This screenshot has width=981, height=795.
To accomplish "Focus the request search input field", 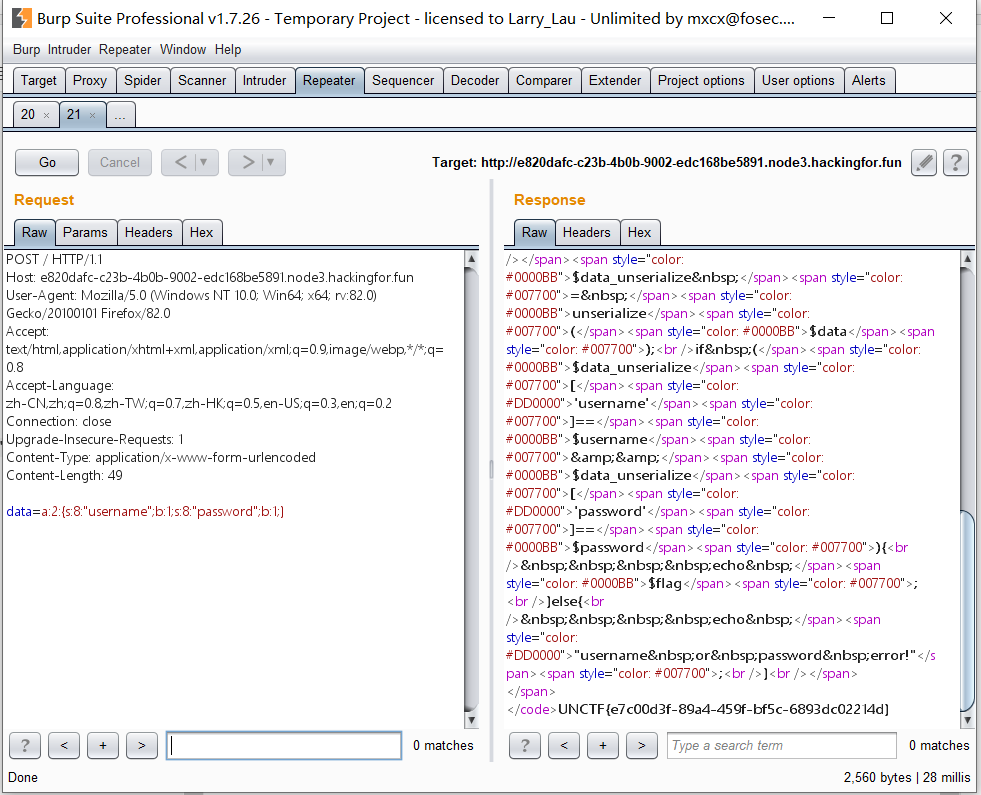I will [x=284, y=746].
